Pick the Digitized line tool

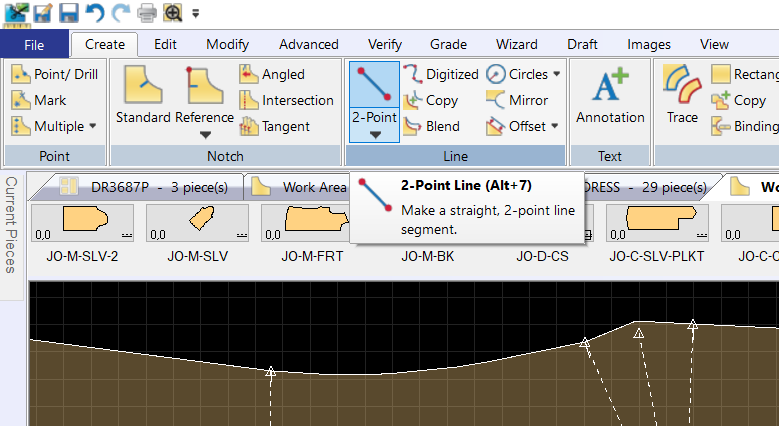pyautogui.click(x=440, y=74)
